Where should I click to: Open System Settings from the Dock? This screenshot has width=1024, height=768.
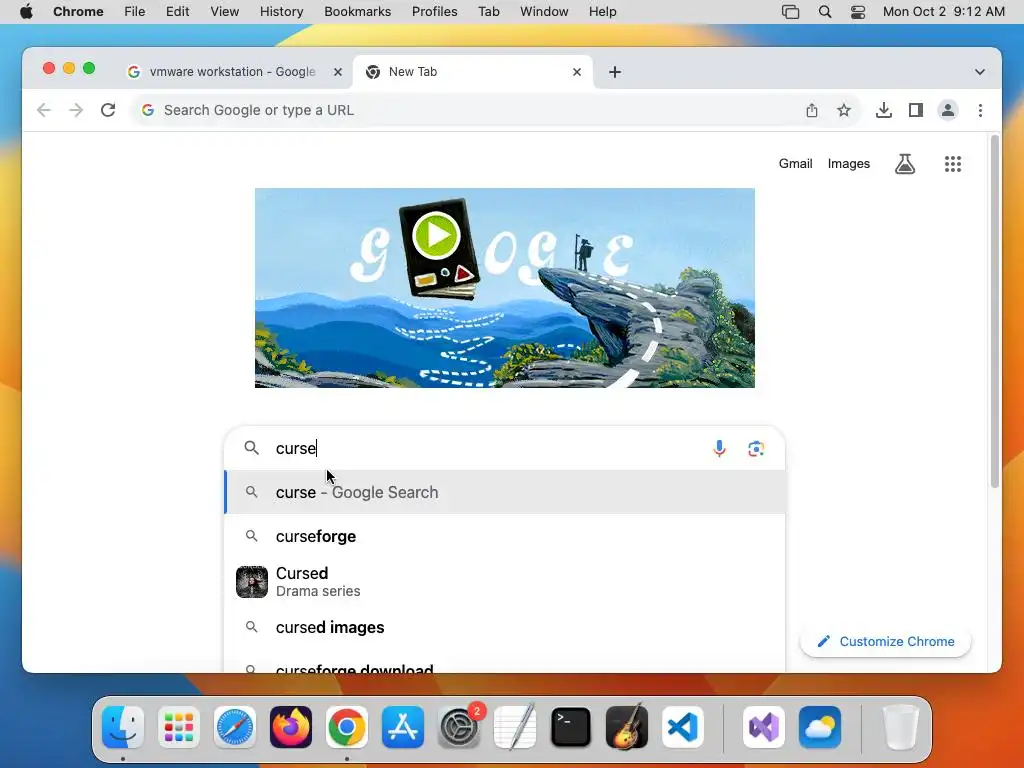pos(459,727)
